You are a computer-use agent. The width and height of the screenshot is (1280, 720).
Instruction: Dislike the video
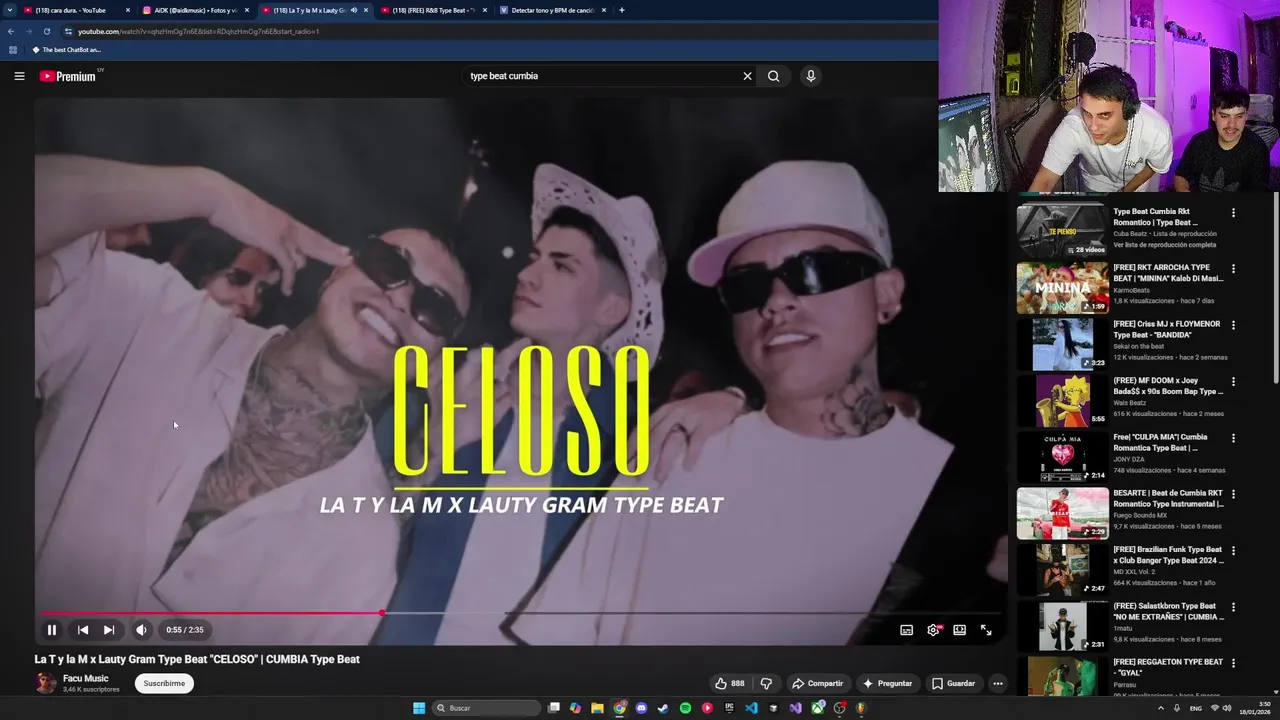tap(766, 684)
